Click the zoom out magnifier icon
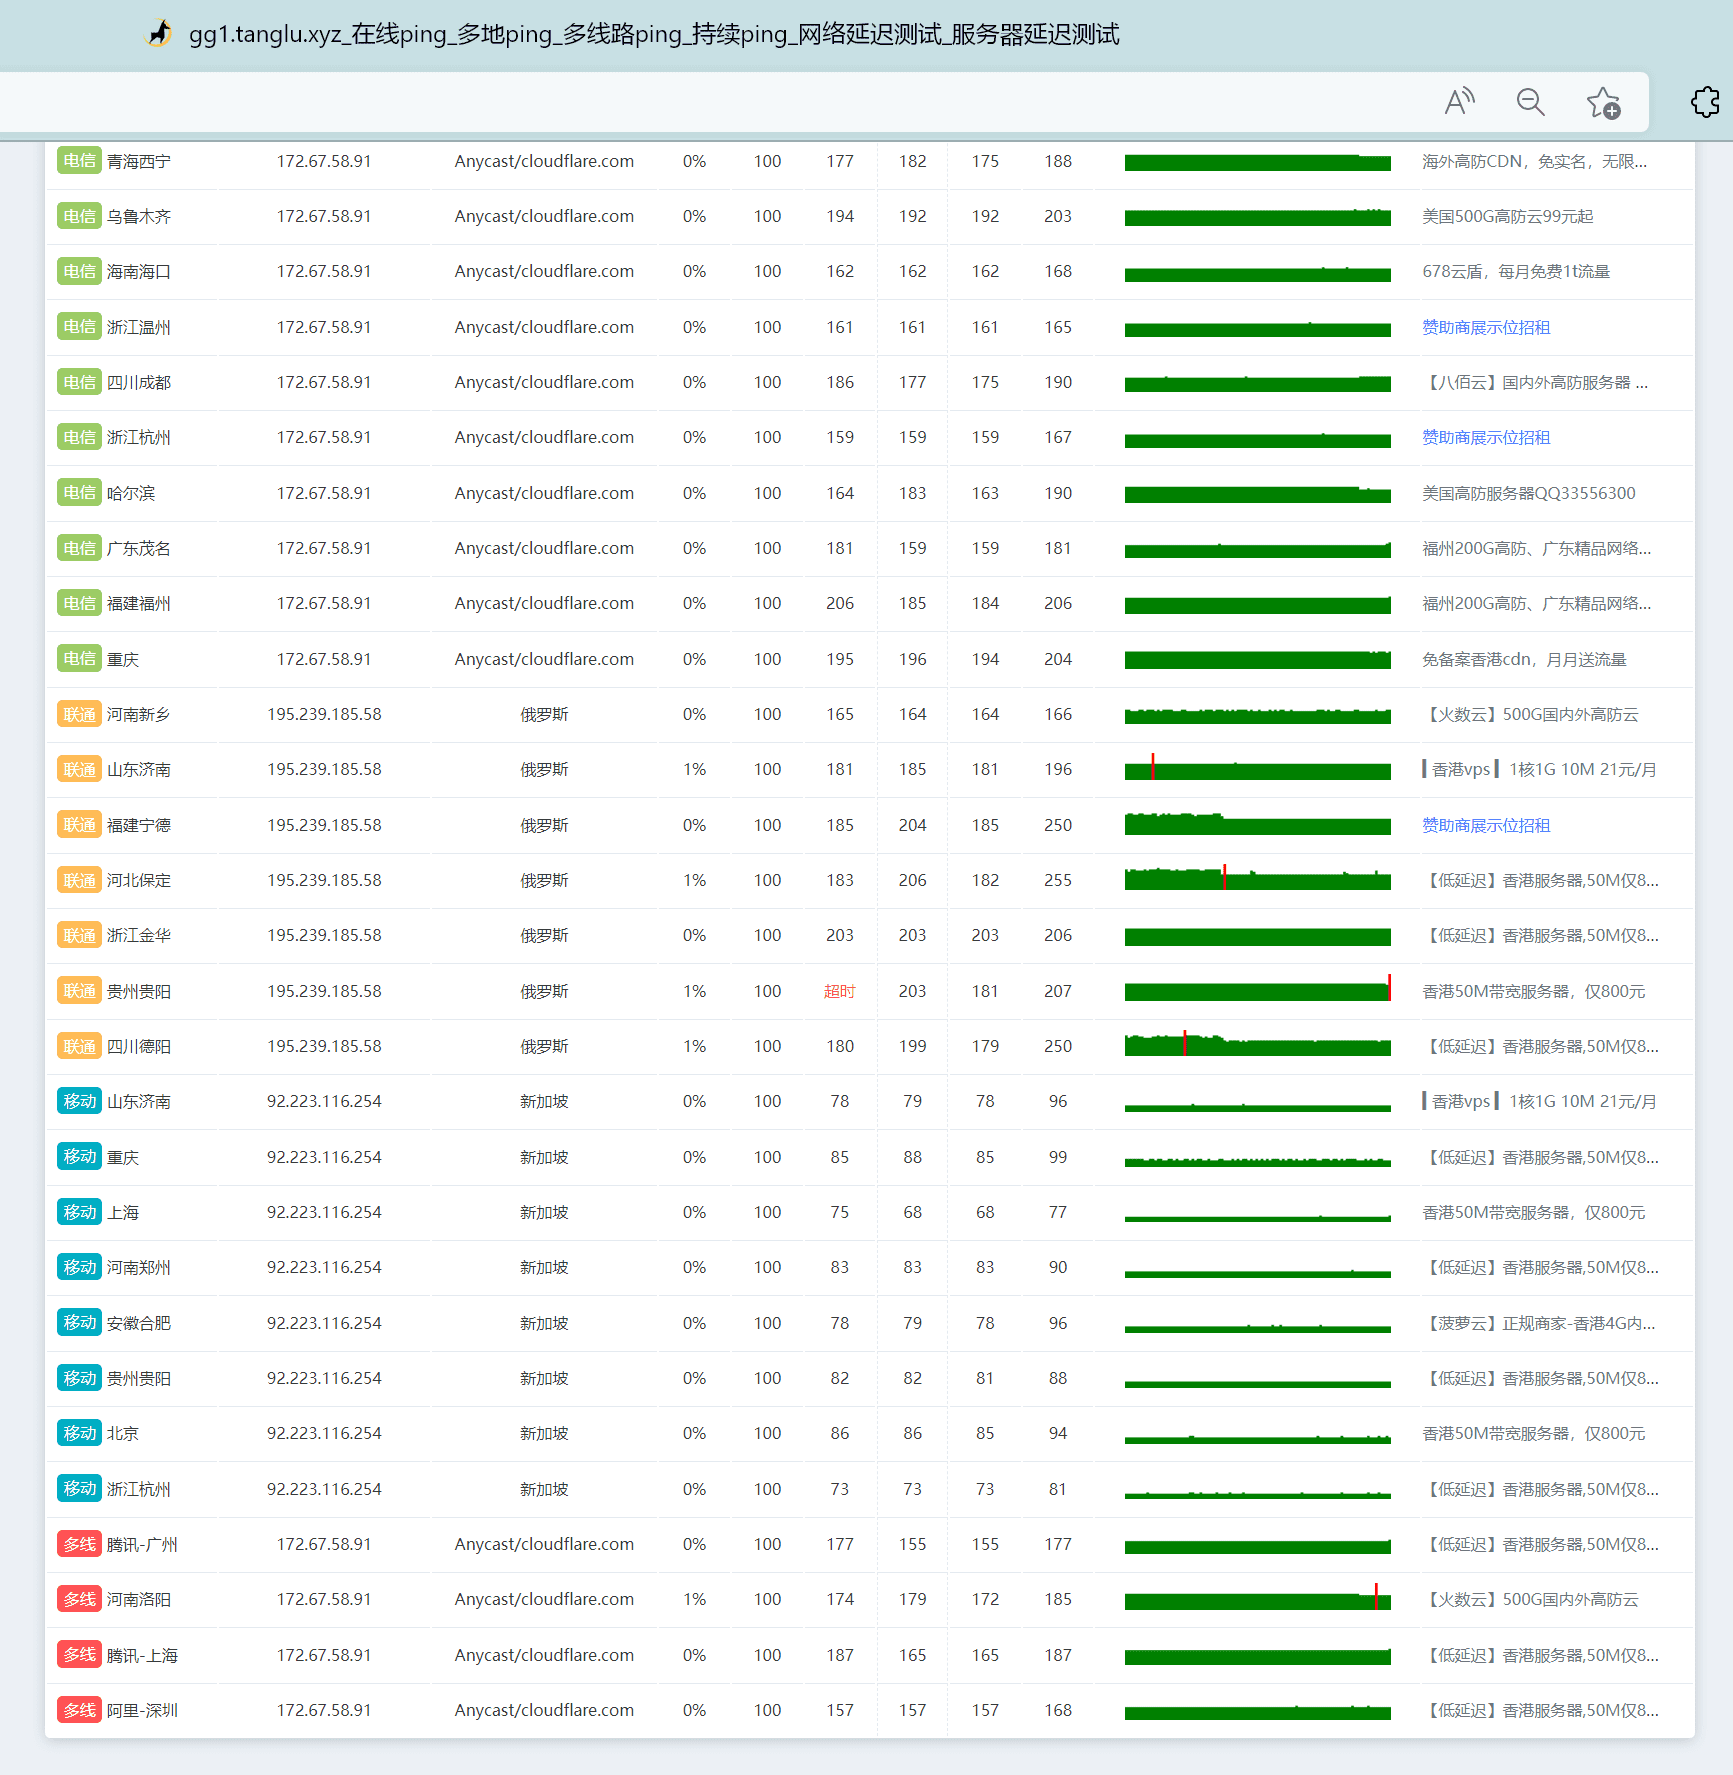Viewport: 1733px width, 1775px height. click(1530, 102)
